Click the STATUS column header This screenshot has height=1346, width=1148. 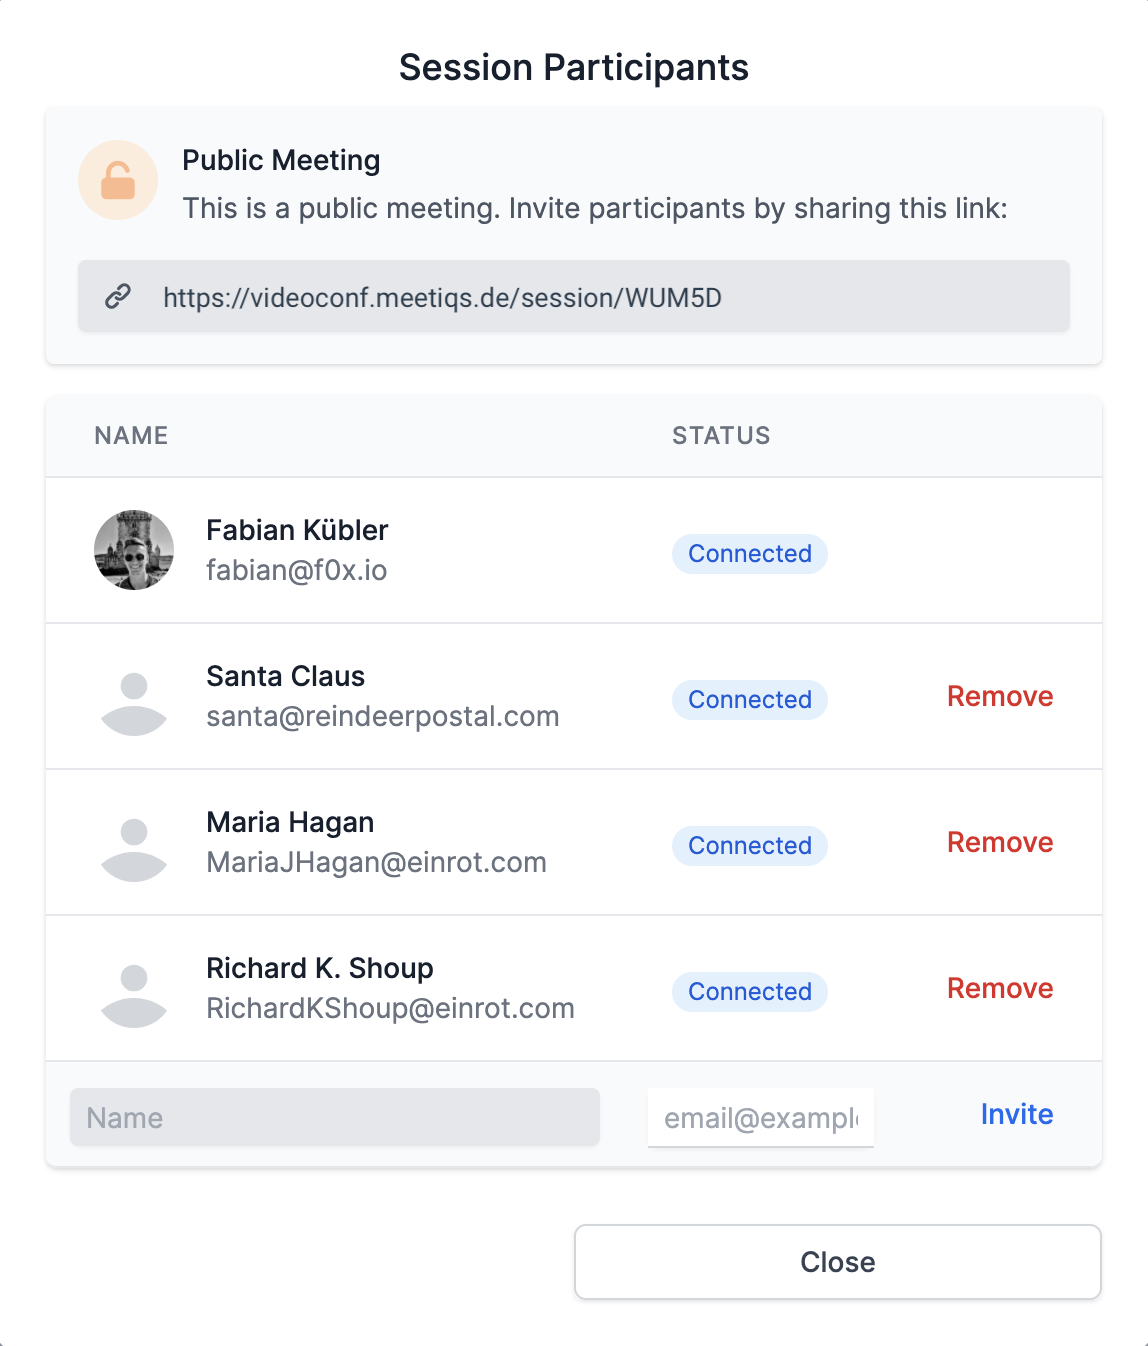(x=721, y=436)
